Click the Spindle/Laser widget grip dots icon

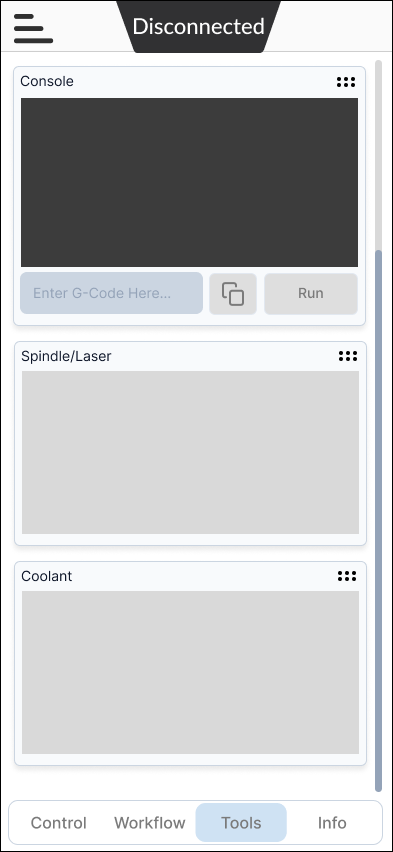(348, 356)
